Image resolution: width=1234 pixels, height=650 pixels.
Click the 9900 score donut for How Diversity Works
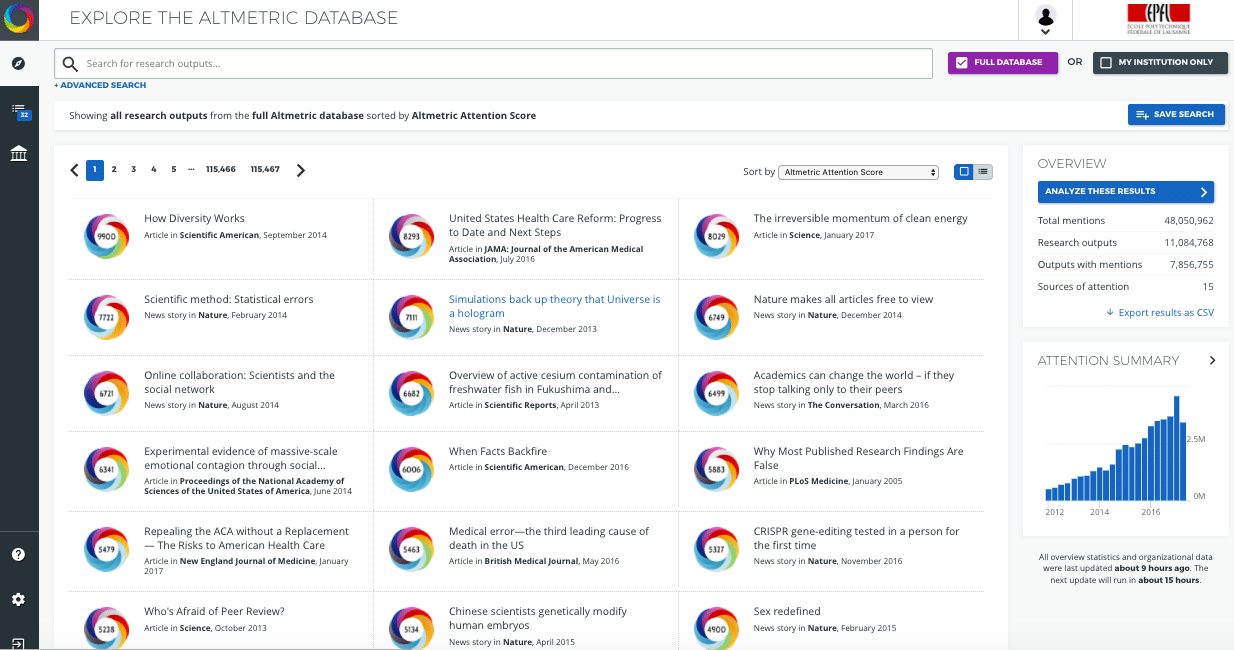pyautogui.click(x=106, y=236)
